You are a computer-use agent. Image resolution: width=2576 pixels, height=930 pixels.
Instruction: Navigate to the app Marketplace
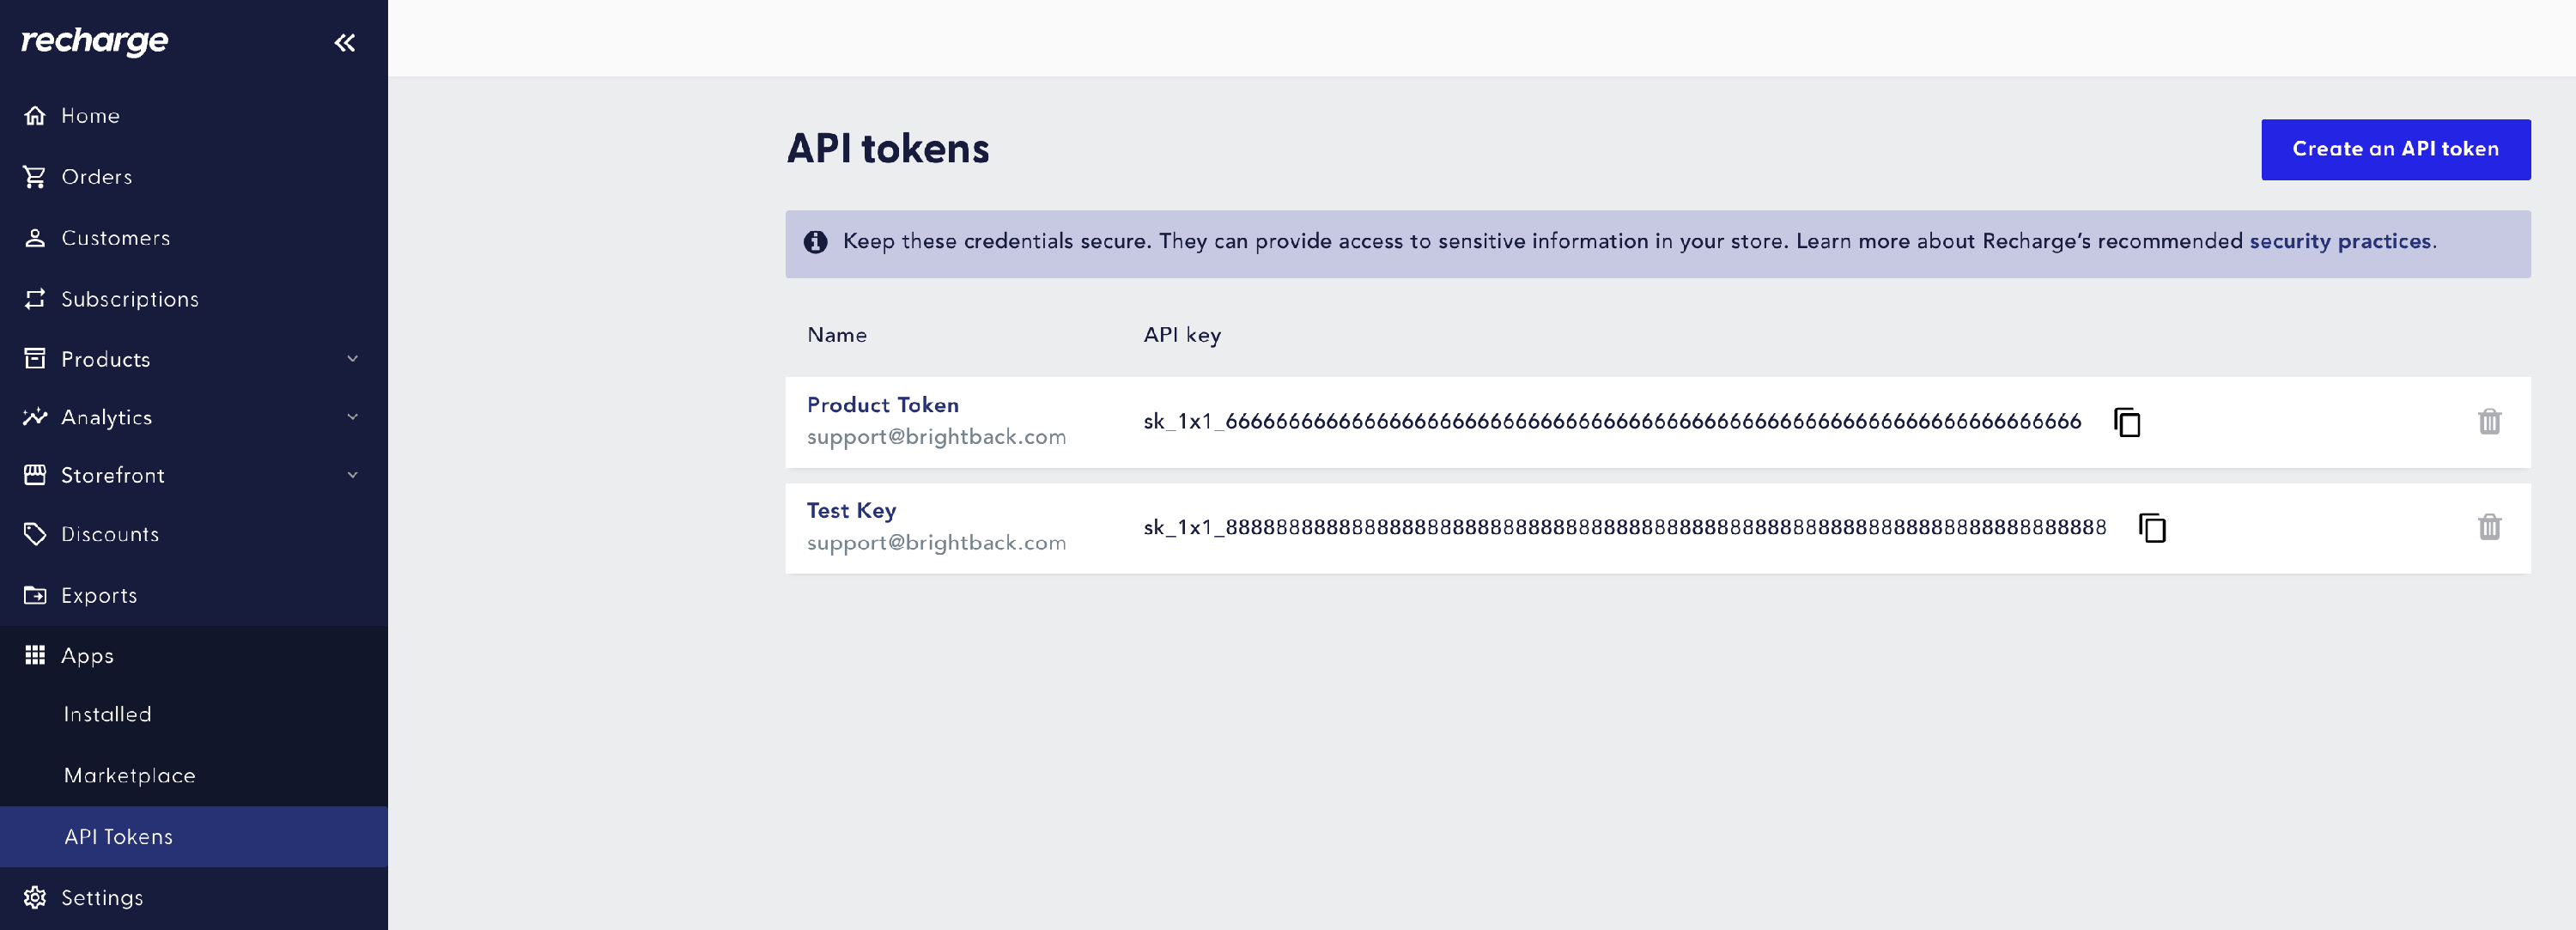(x=130, y=775)
